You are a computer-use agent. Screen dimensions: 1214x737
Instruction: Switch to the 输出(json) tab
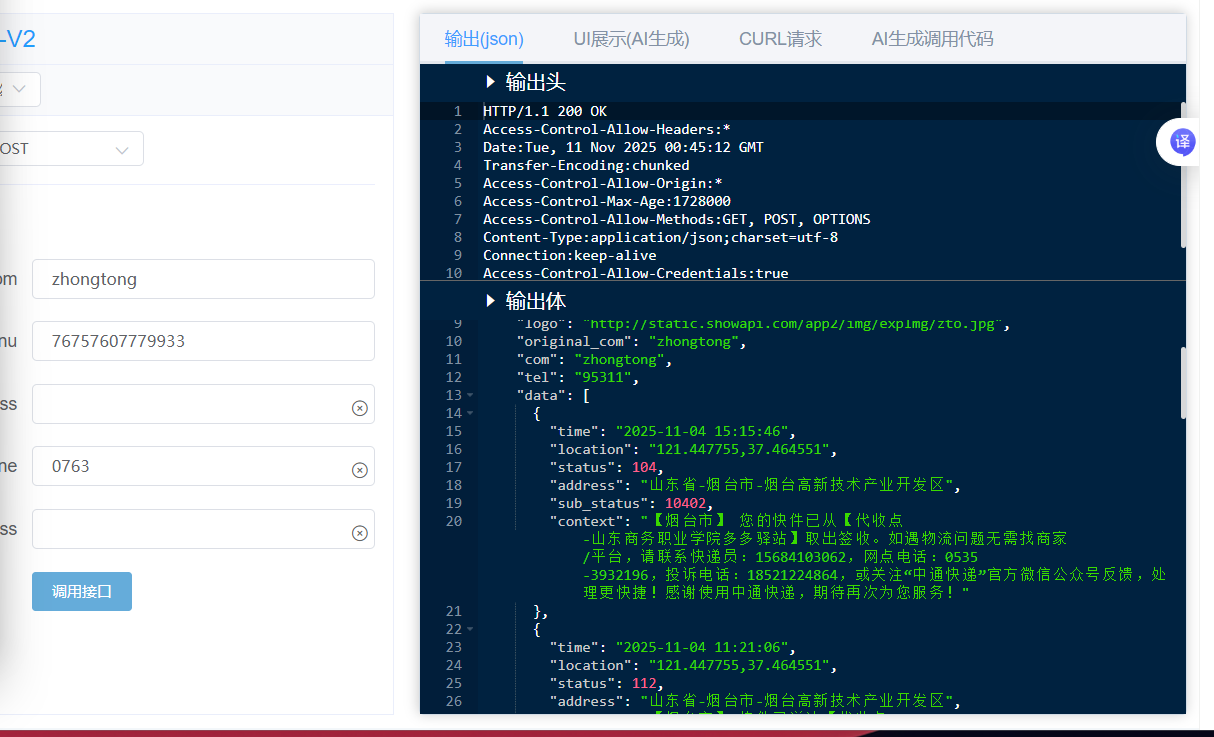(484, 39)
